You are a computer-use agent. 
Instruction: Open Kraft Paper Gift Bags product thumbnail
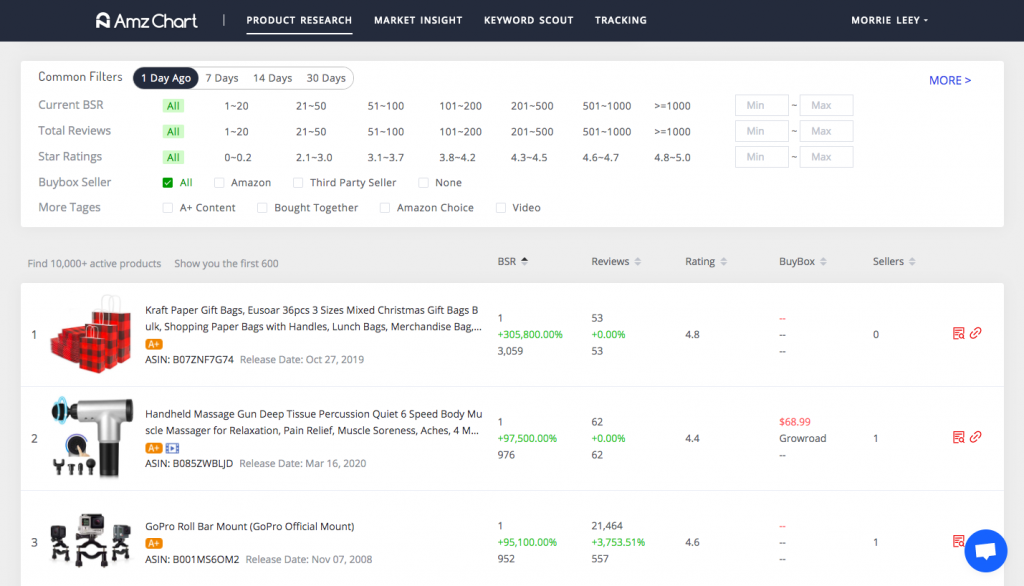(x=91, y=334)
